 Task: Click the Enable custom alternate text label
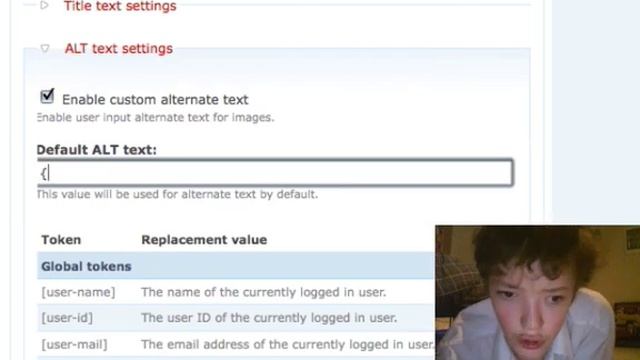155,100
